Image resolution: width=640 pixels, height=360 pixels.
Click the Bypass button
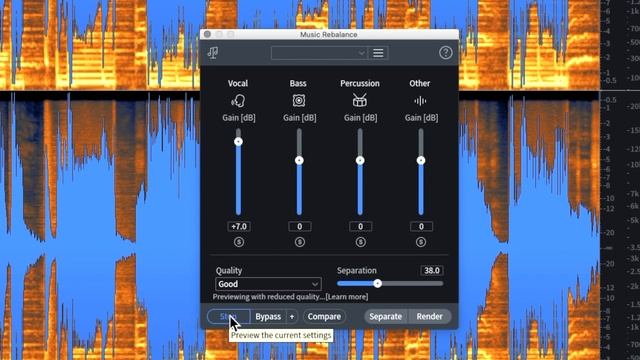pos(268,316)
